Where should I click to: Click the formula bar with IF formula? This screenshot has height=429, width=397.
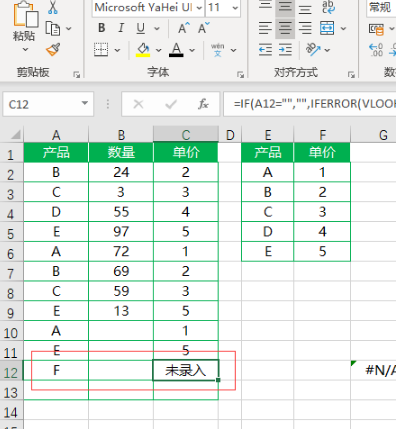click(310, 104)
